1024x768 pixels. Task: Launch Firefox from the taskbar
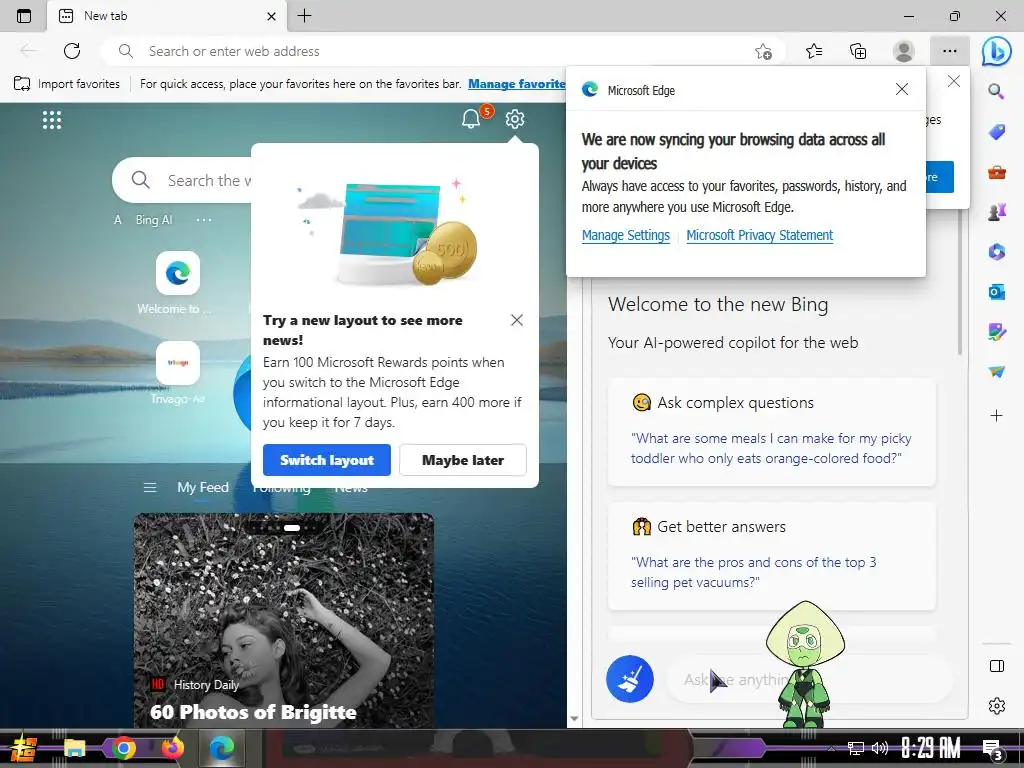172,748
